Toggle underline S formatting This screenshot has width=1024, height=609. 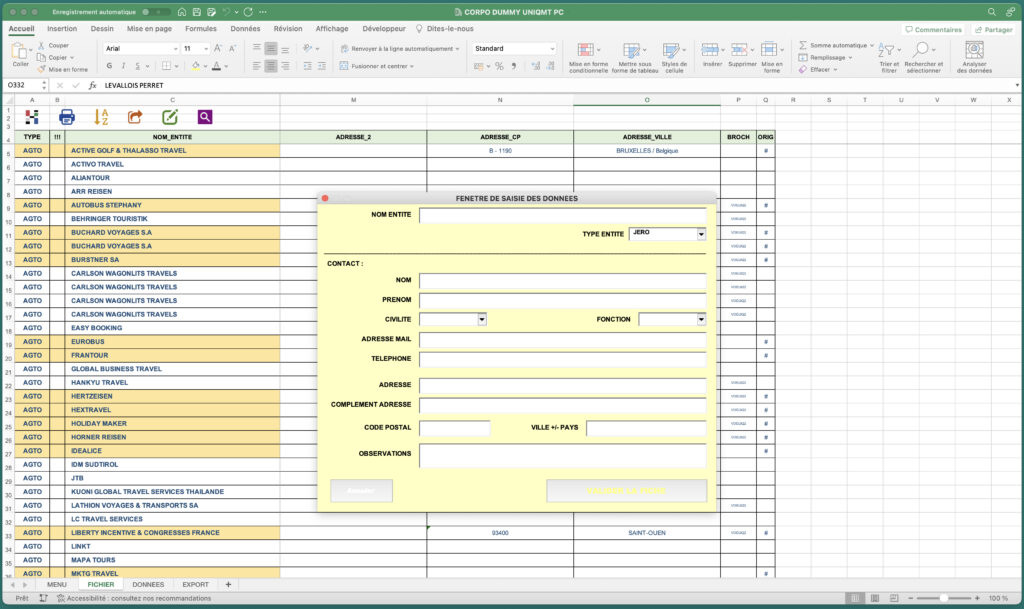pyautogui.click(x=138, y=66)
